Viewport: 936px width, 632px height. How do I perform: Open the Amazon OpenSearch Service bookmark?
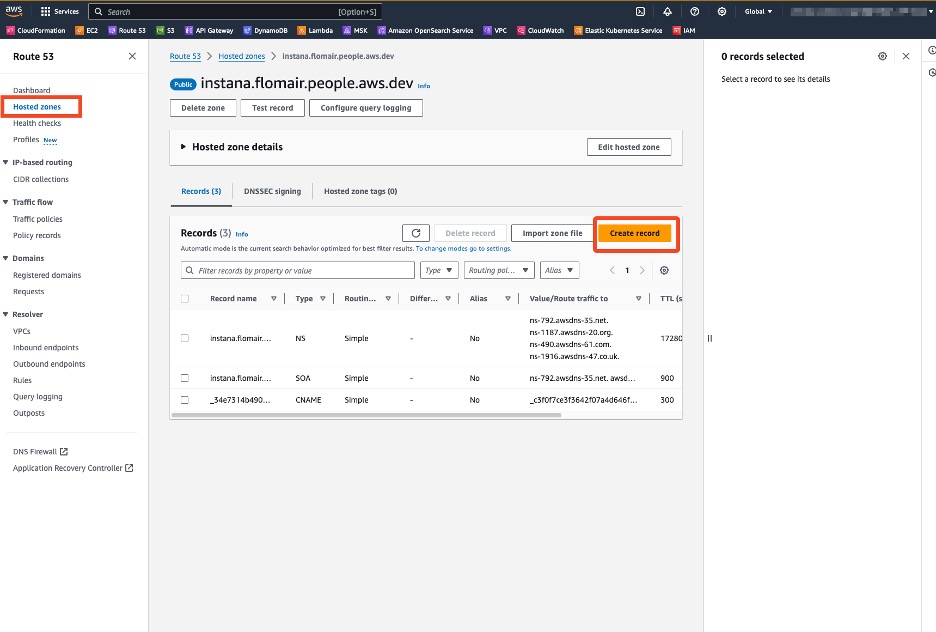425,30
